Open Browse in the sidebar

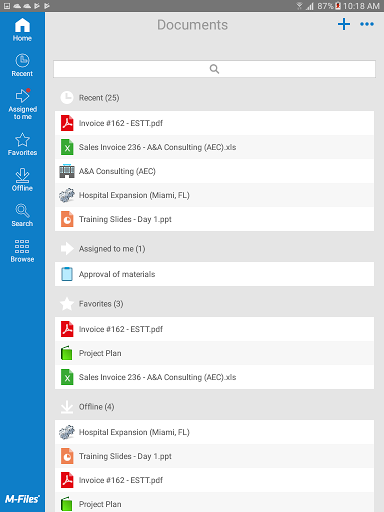22,251
